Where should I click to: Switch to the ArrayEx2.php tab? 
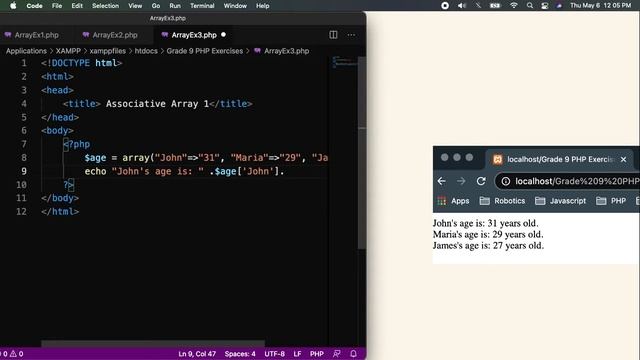click(x=110, y=35)
